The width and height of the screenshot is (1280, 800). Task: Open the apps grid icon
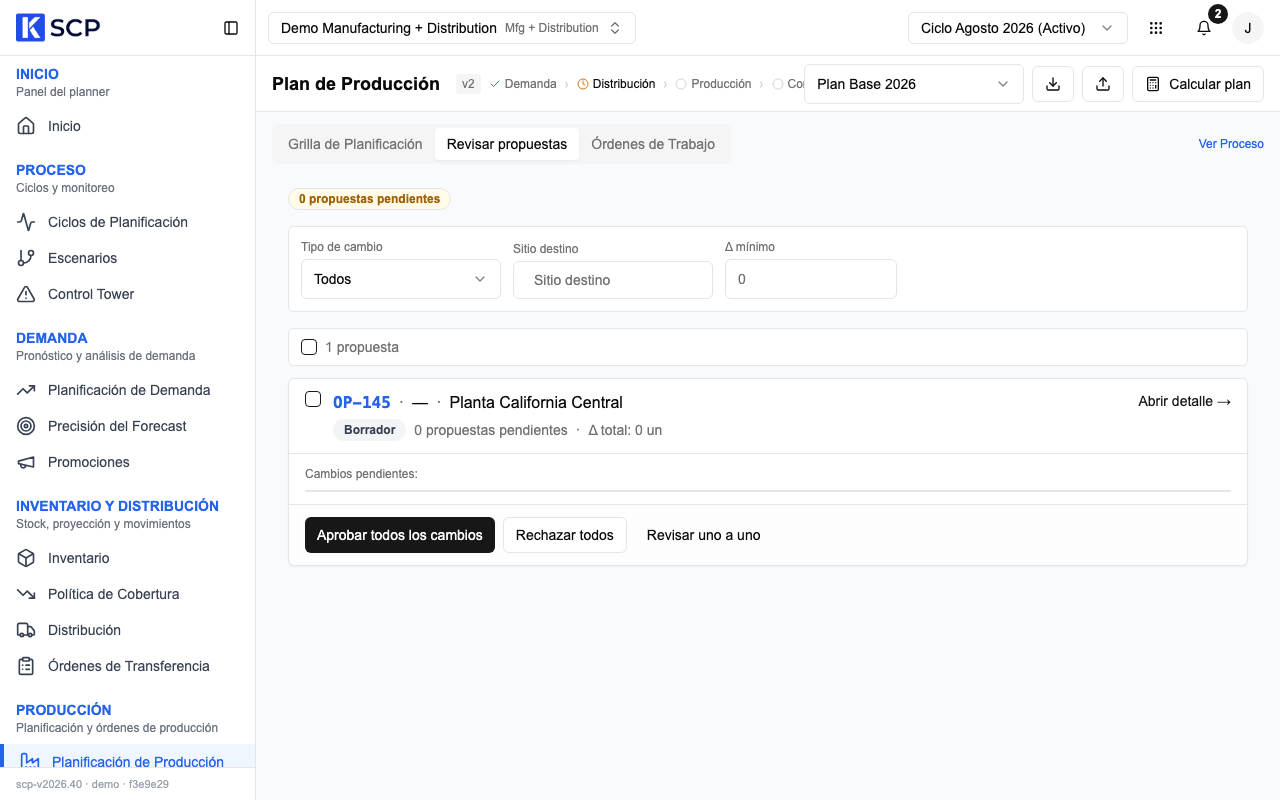(x=1156, y=28)
